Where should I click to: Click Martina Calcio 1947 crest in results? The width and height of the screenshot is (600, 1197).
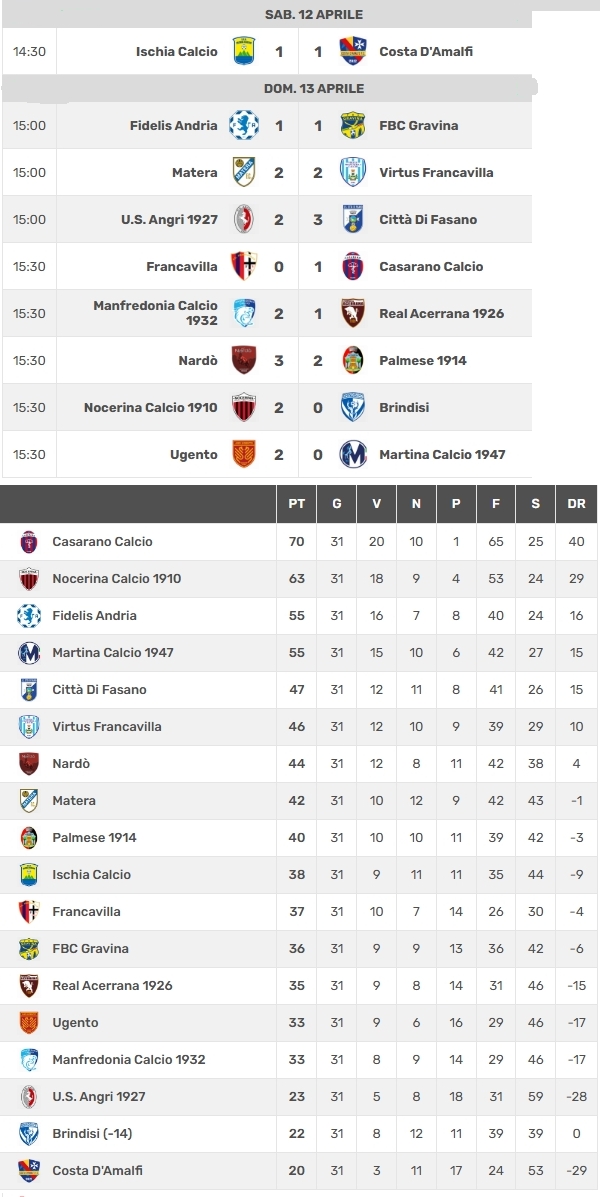[353, 454]
